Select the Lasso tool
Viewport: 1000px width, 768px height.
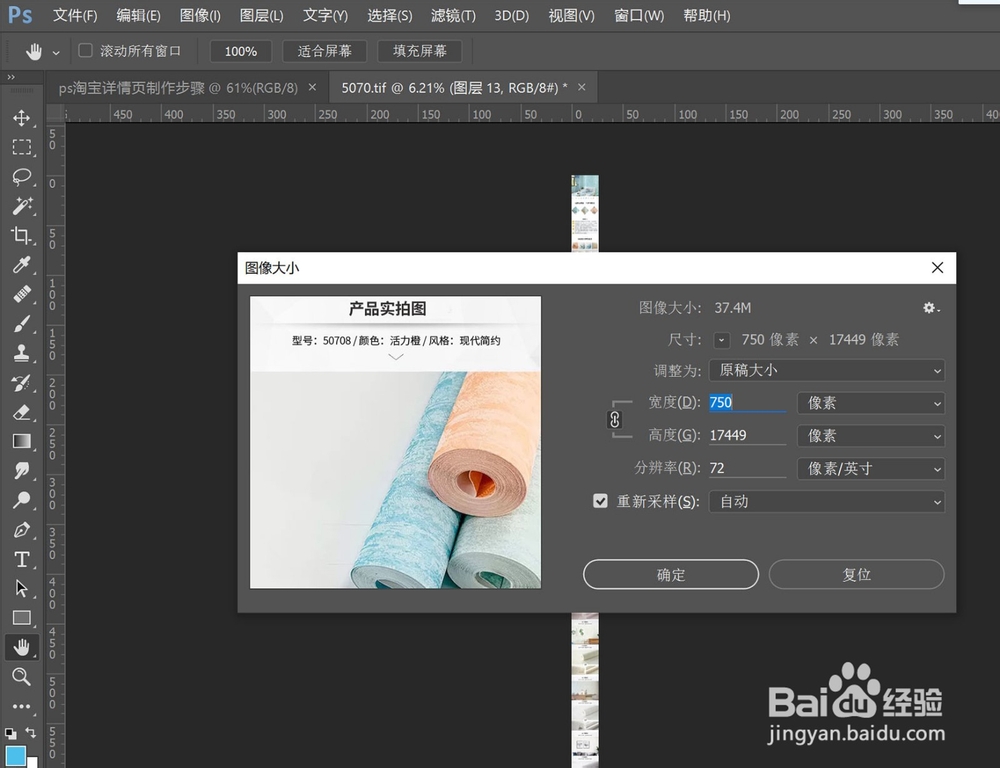pyautogui.click(x=22, y=178)
